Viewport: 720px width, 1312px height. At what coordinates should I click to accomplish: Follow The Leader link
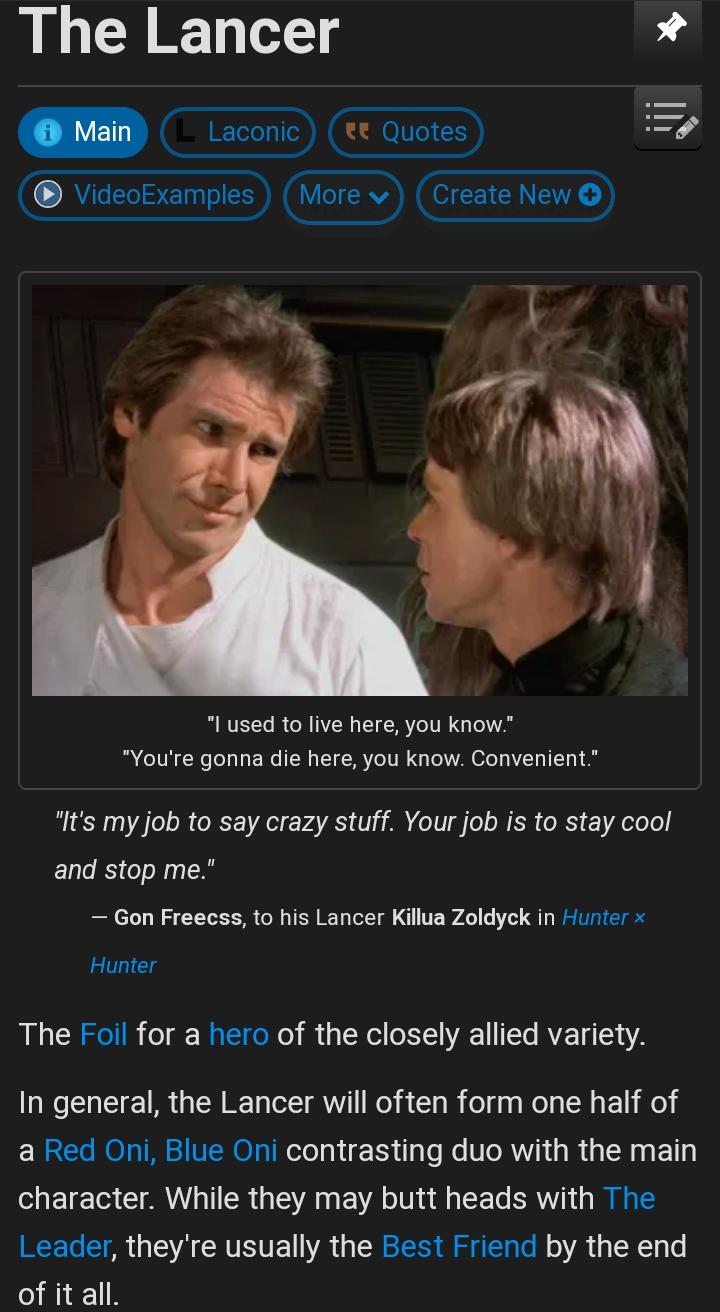tap(337, 1222)
